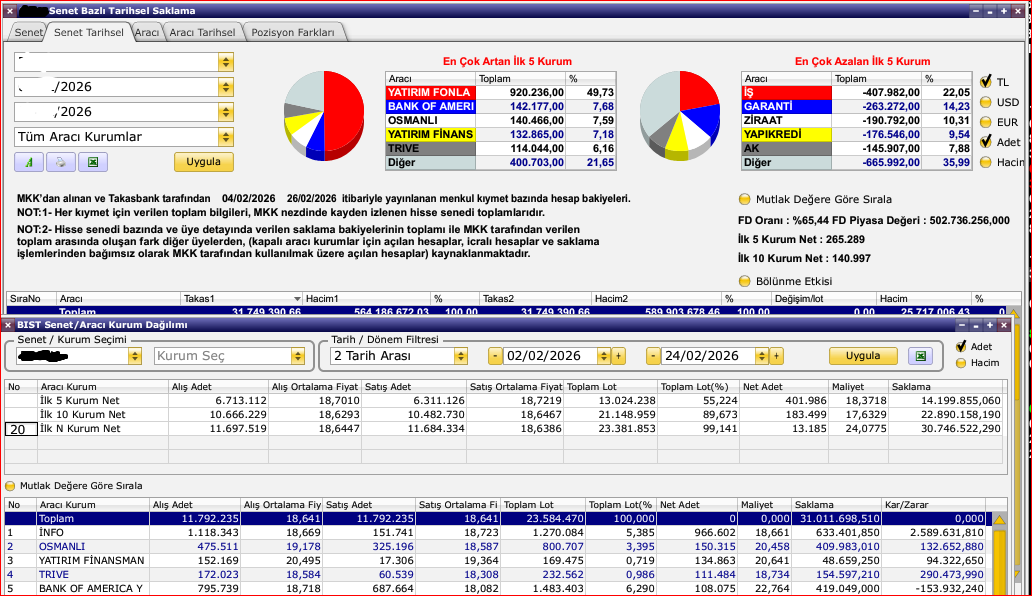This screenshot has height=596, width=1032.
Task: Click the N value field showing 20
Action: coord(21,429)
